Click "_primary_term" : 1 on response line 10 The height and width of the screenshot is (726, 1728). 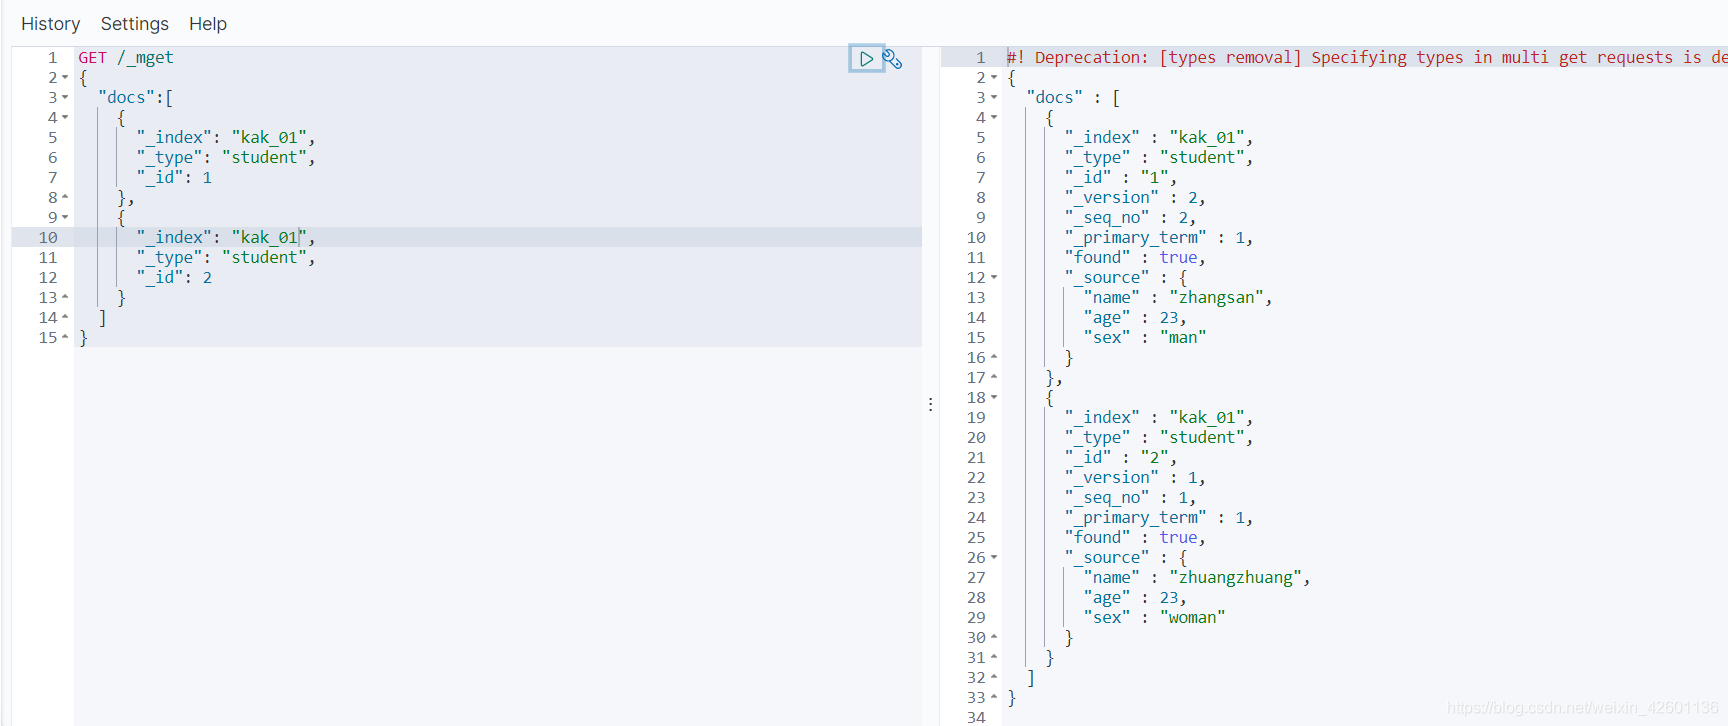pos(1159,238)
